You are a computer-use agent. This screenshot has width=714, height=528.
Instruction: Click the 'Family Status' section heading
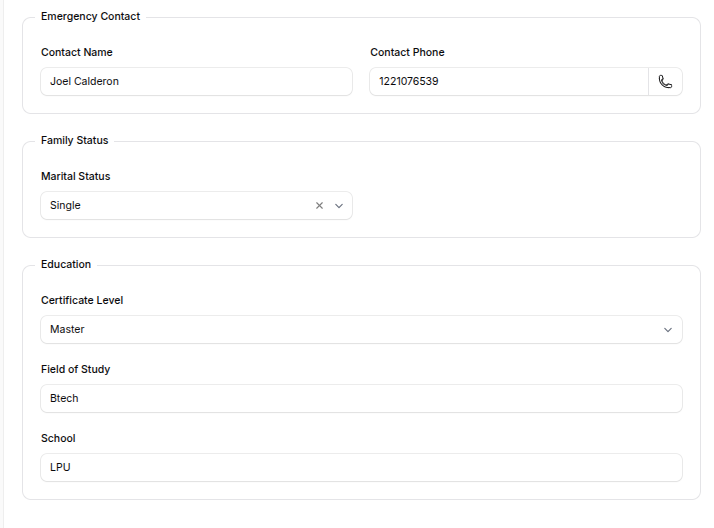pos(75,140)
